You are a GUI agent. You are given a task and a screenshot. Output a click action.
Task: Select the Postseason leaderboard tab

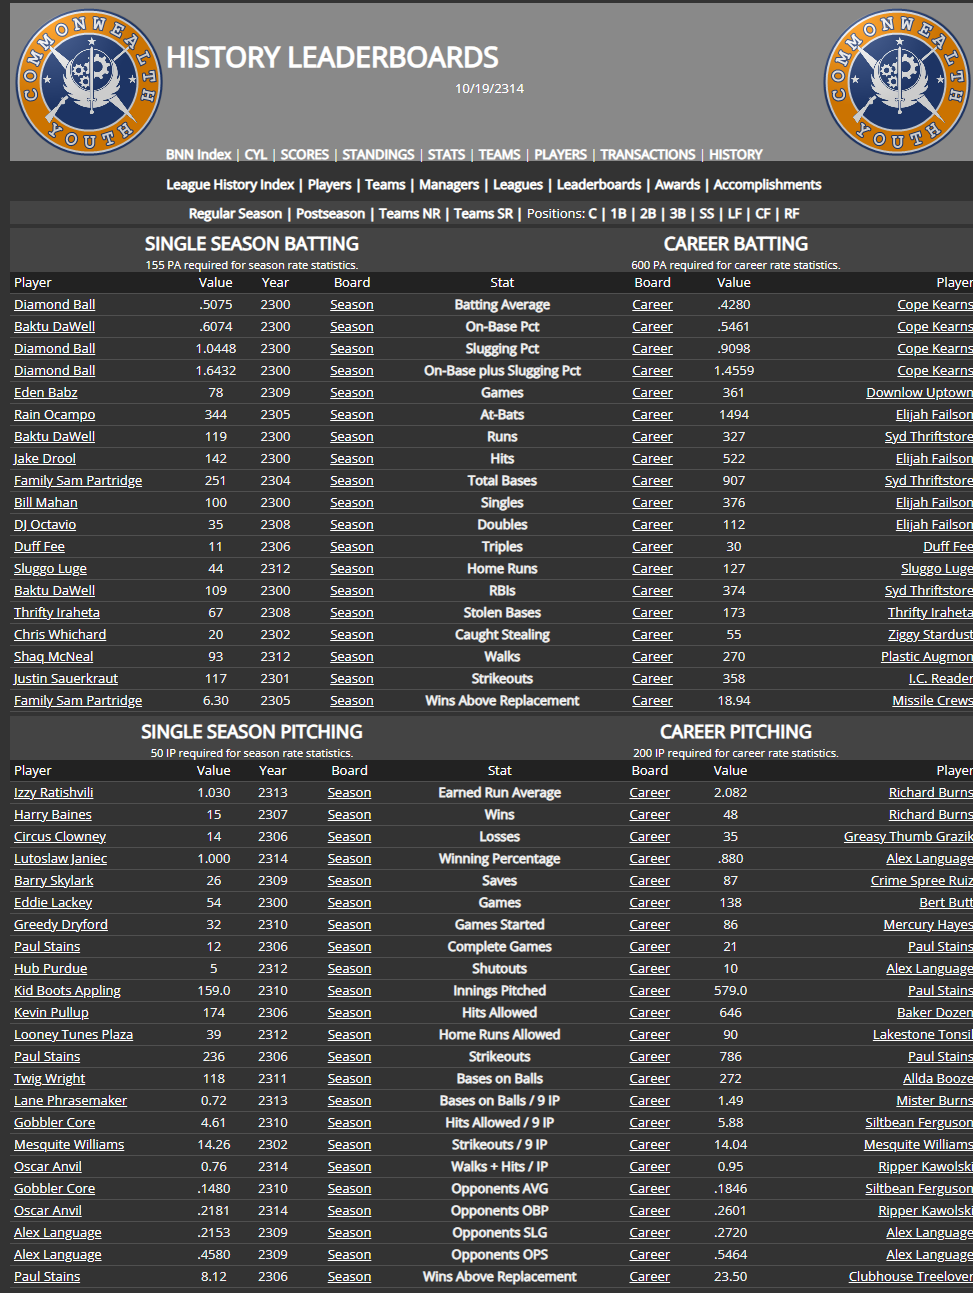point(330,213)
